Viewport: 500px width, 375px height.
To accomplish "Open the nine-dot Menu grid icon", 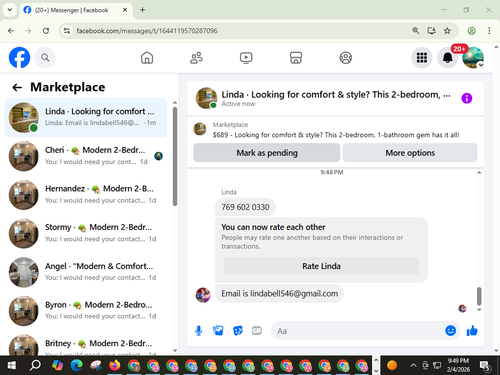I will tap(422, 58).
